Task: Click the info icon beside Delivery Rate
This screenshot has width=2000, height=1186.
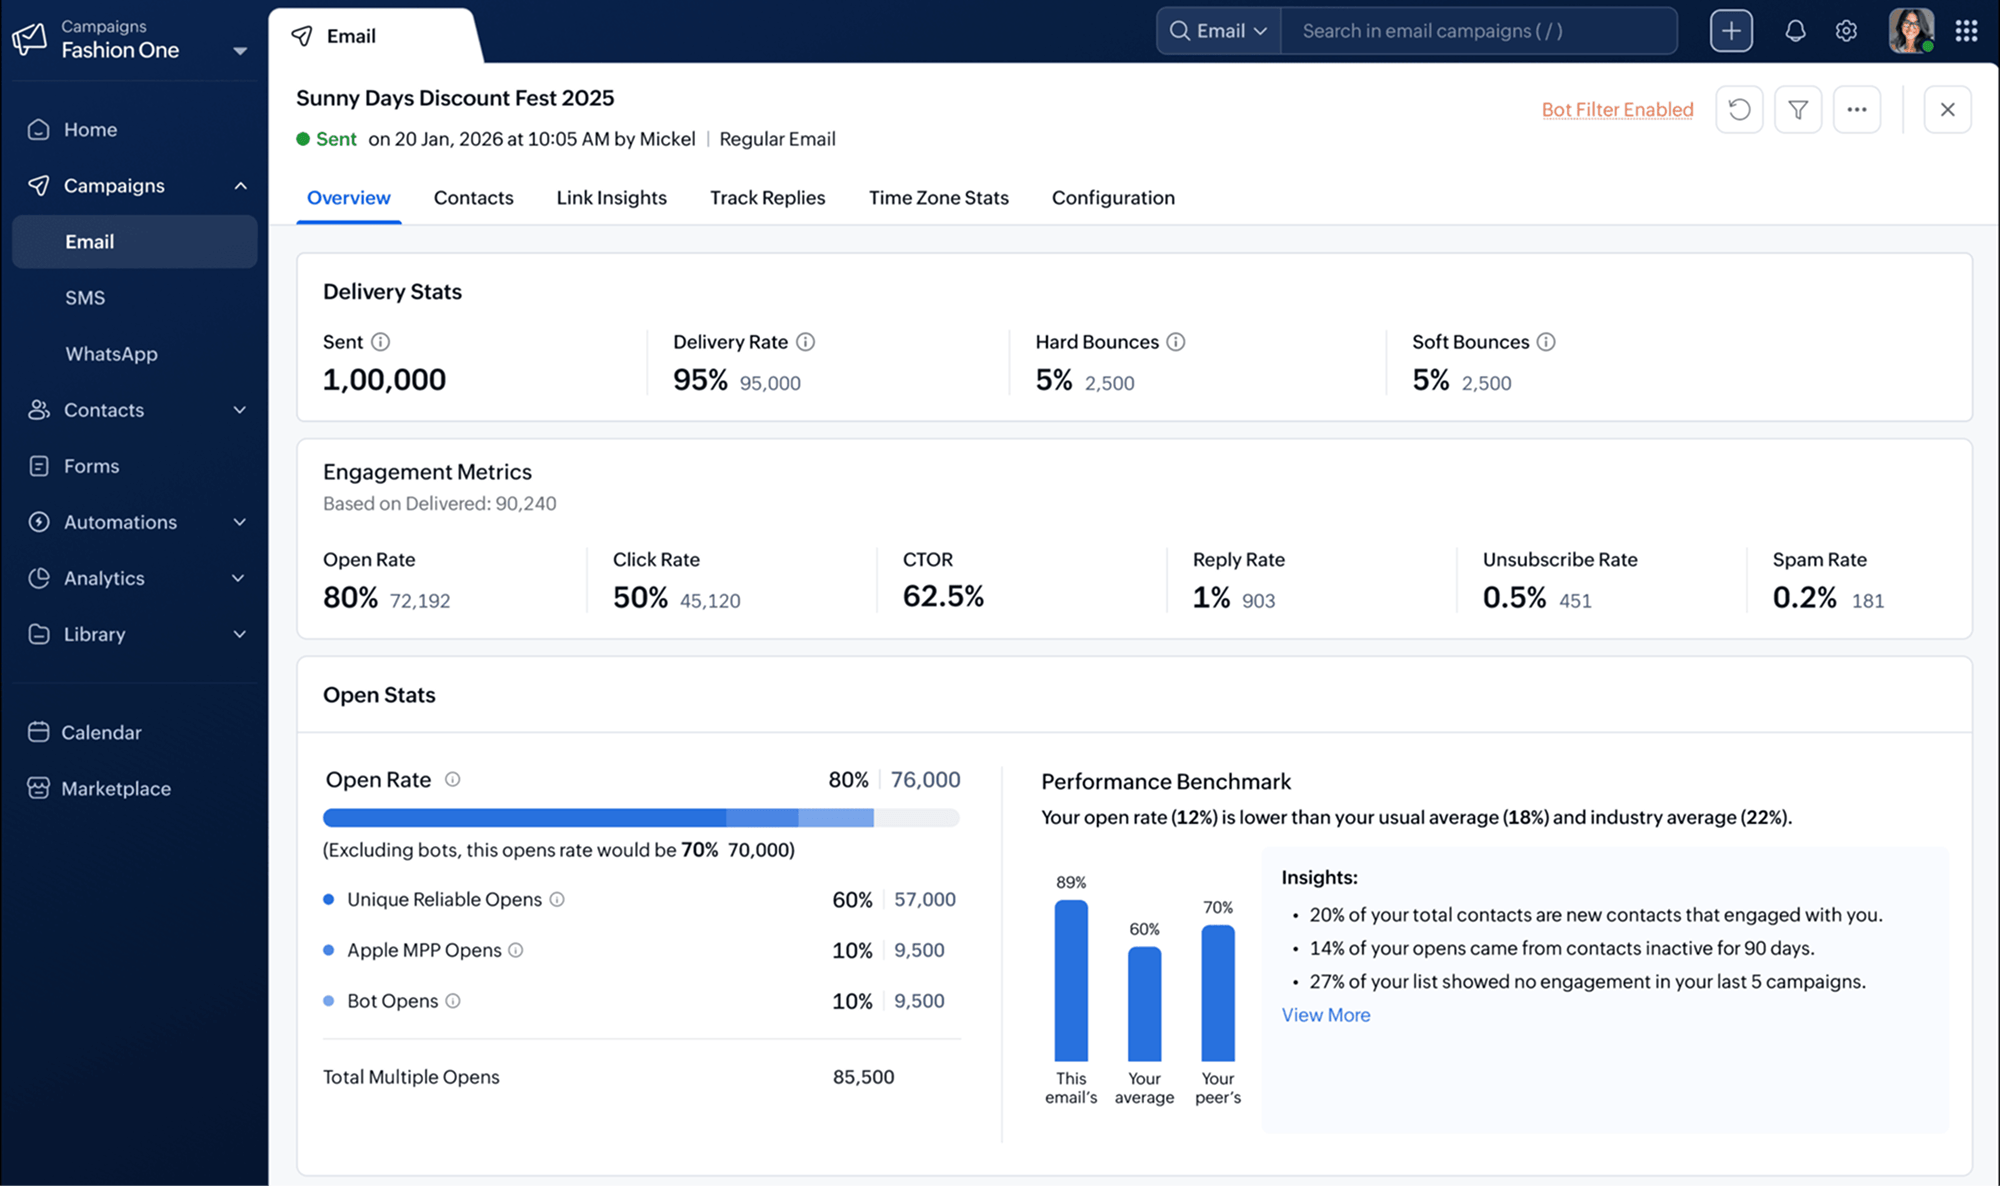Action: tap(805, 342)
